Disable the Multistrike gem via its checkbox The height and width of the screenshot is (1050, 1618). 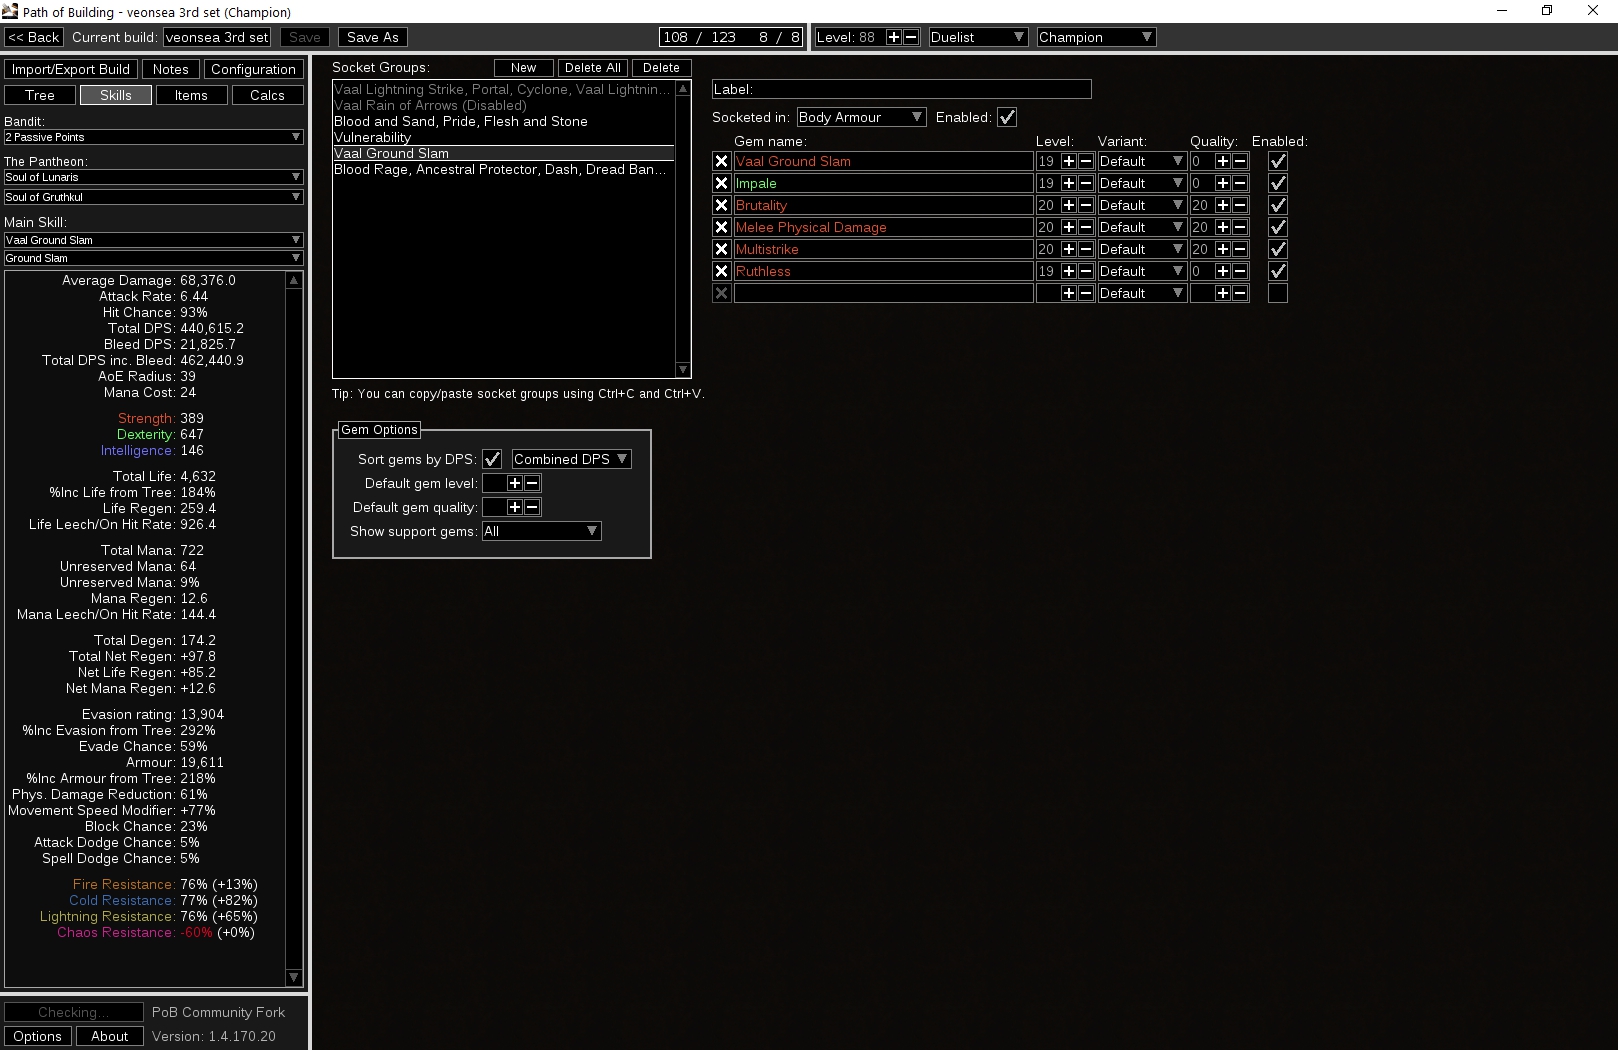(1277, 249)
